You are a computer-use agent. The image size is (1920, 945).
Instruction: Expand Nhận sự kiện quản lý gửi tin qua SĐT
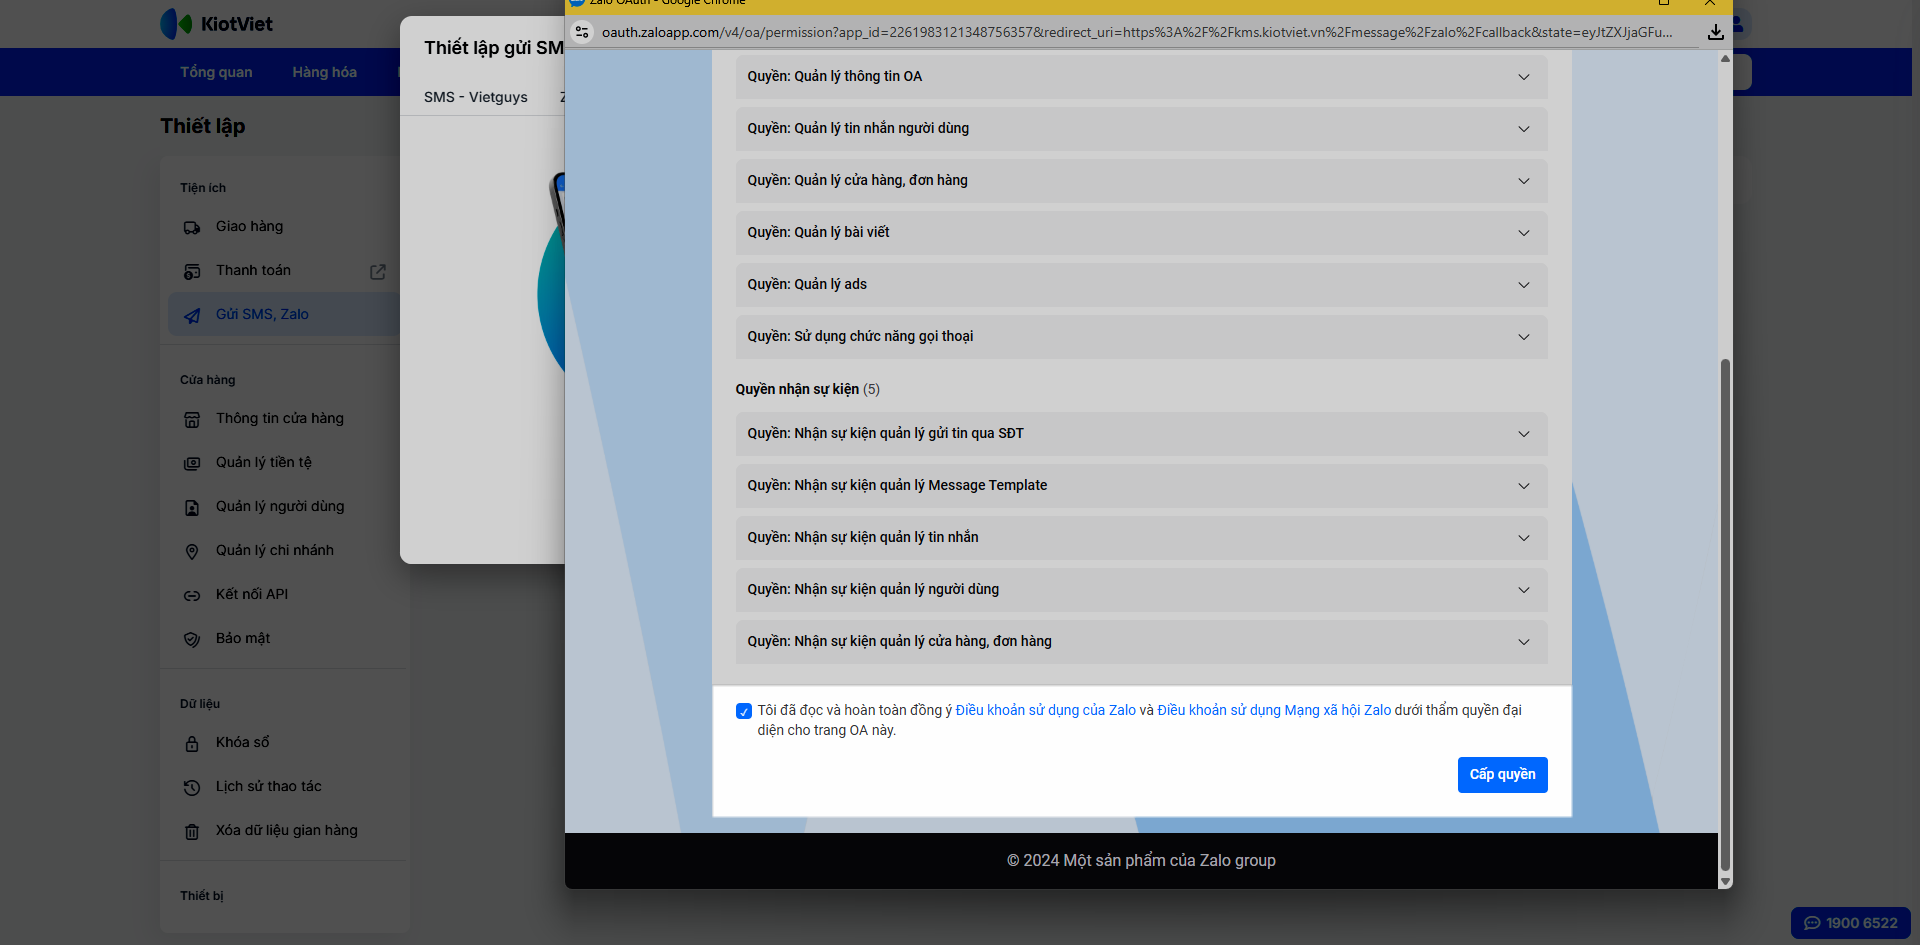(1142, 434)
